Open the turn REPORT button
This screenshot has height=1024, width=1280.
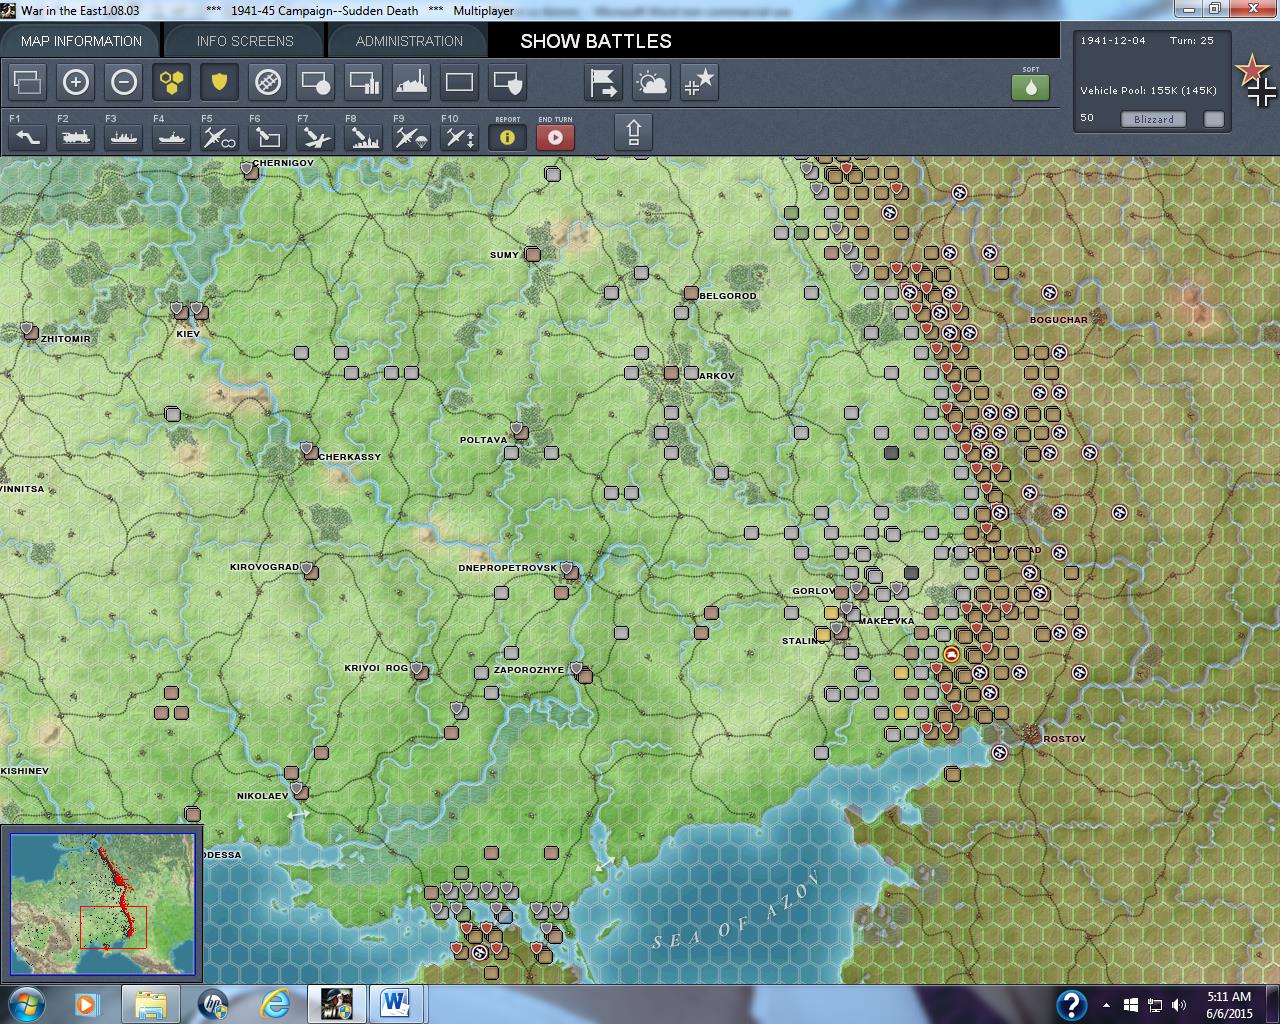(507, 137)
